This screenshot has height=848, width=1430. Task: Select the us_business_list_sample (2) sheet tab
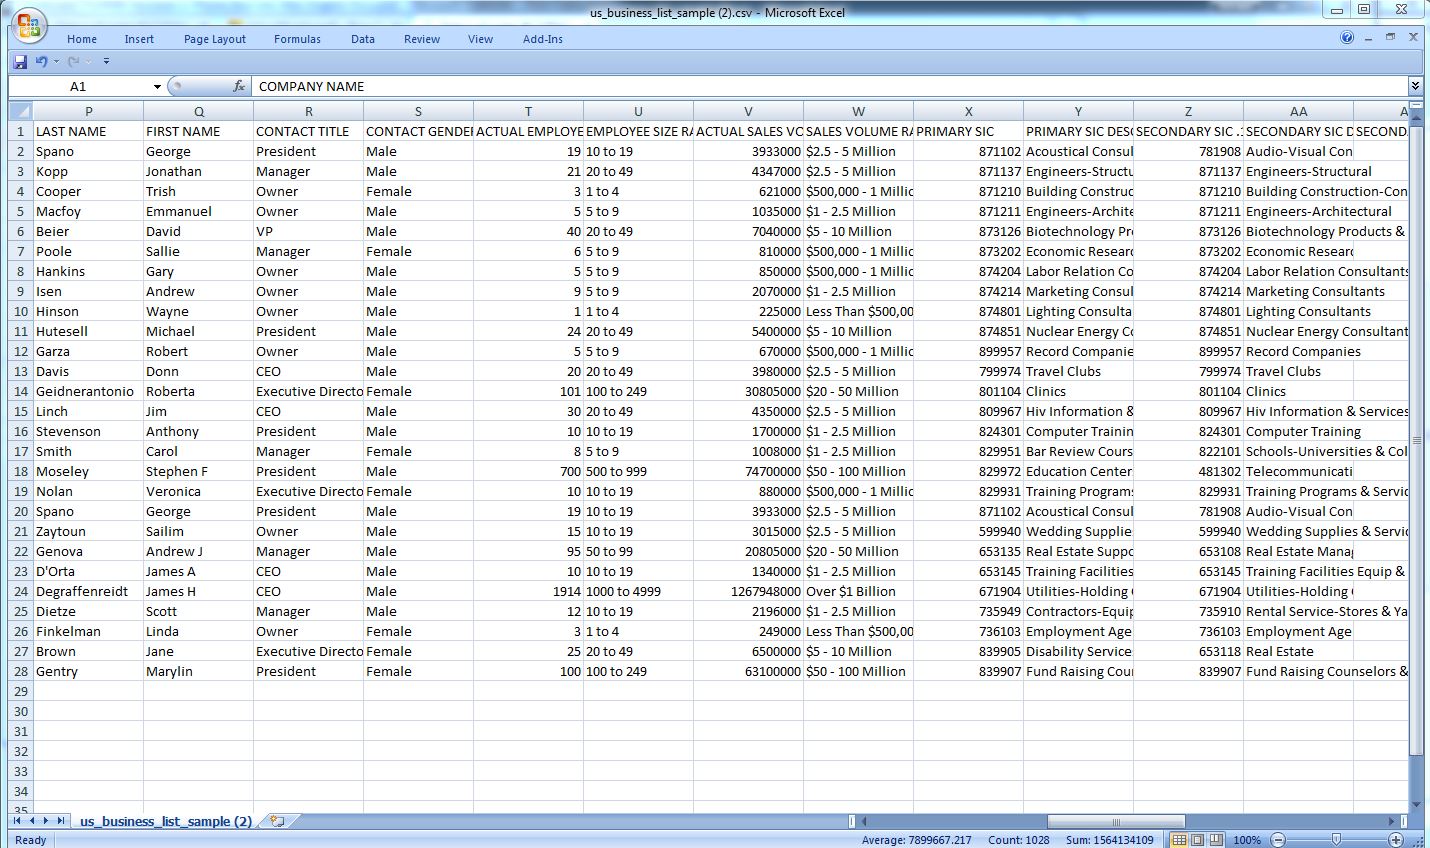point(165,821)
